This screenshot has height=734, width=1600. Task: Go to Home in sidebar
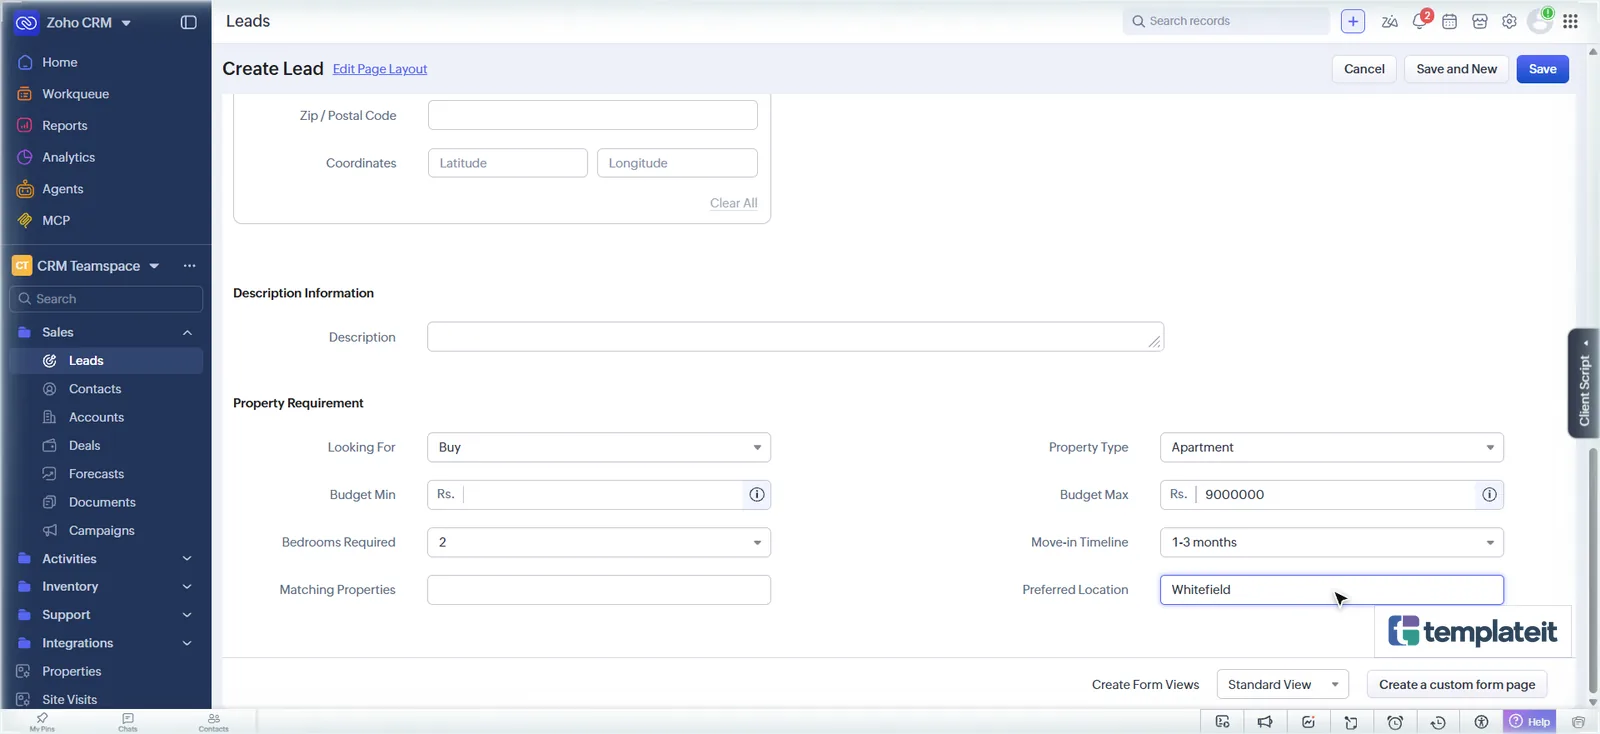59,62
